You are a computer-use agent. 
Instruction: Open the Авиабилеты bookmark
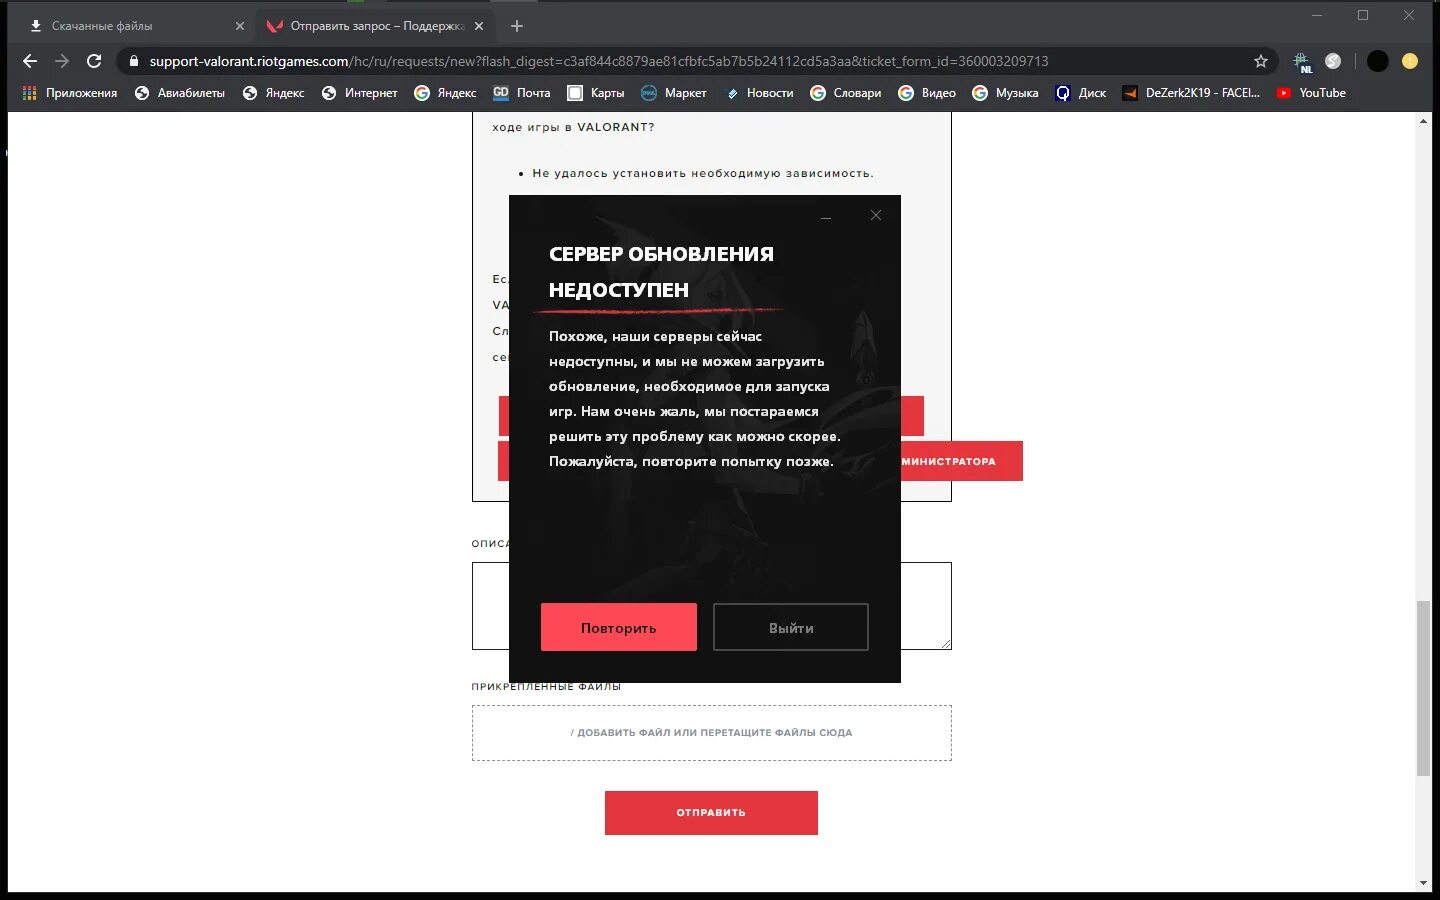[x=180, y=93]
